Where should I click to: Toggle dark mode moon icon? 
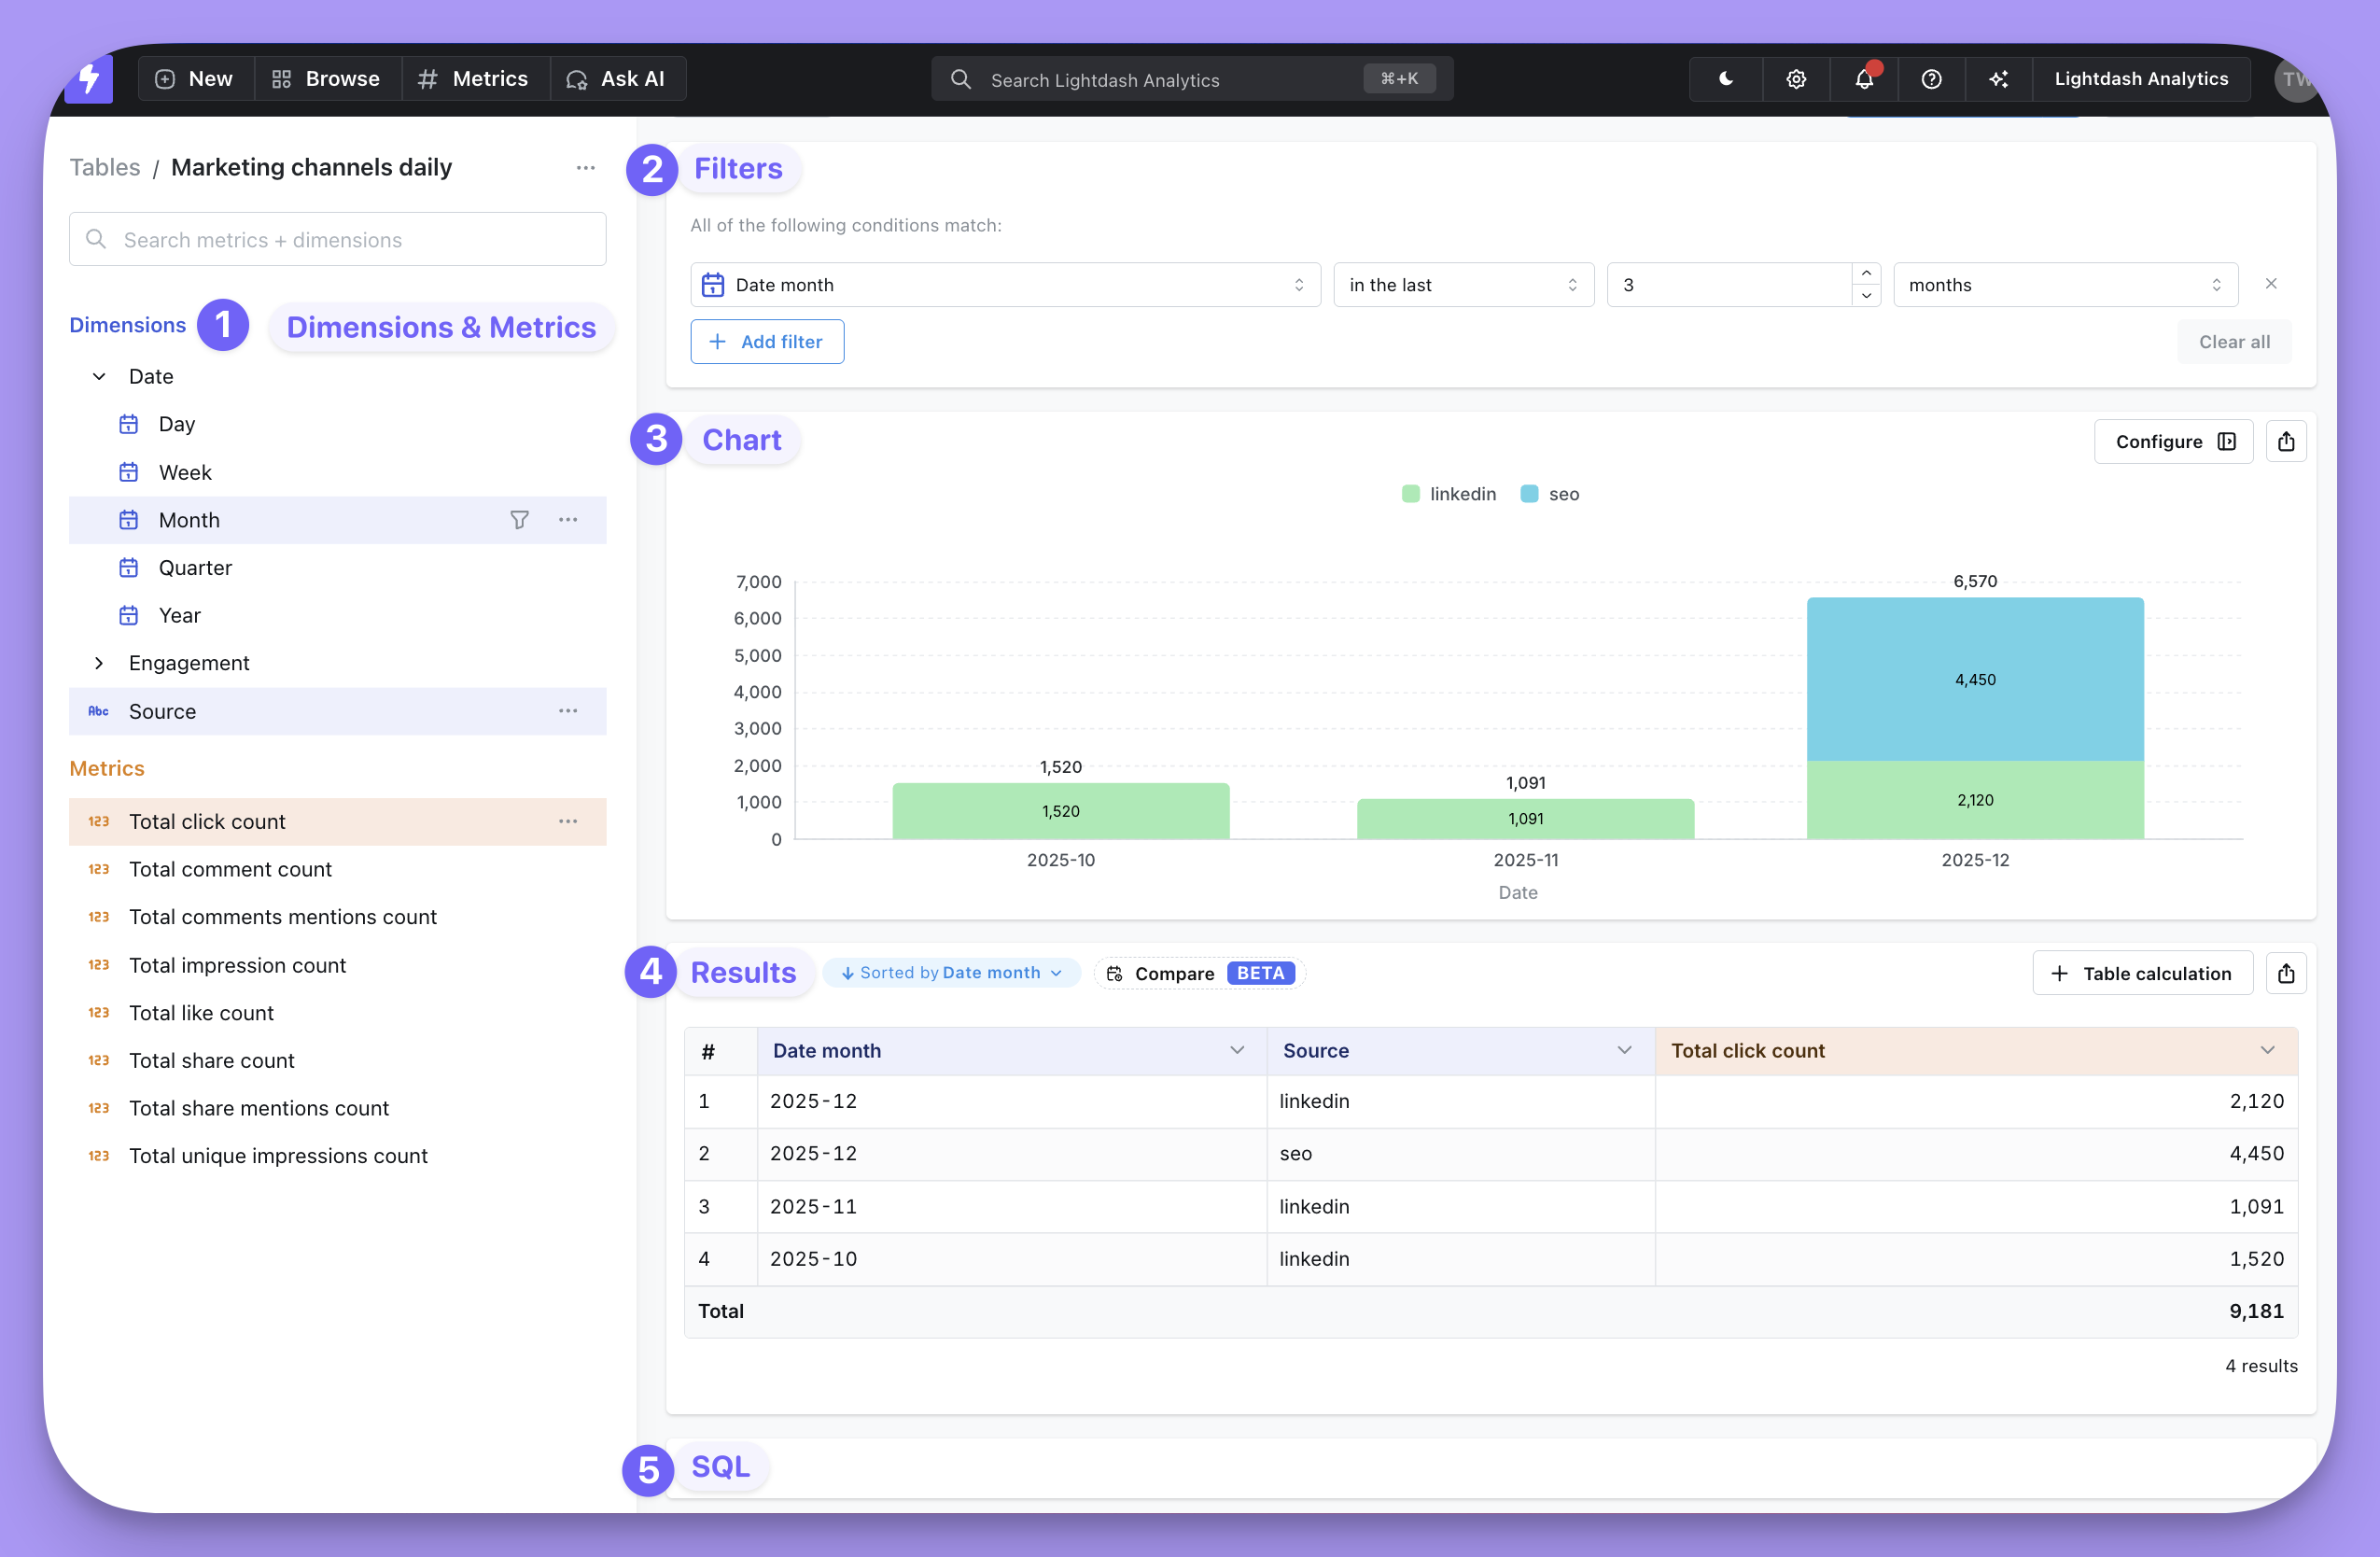(1725, 79)
